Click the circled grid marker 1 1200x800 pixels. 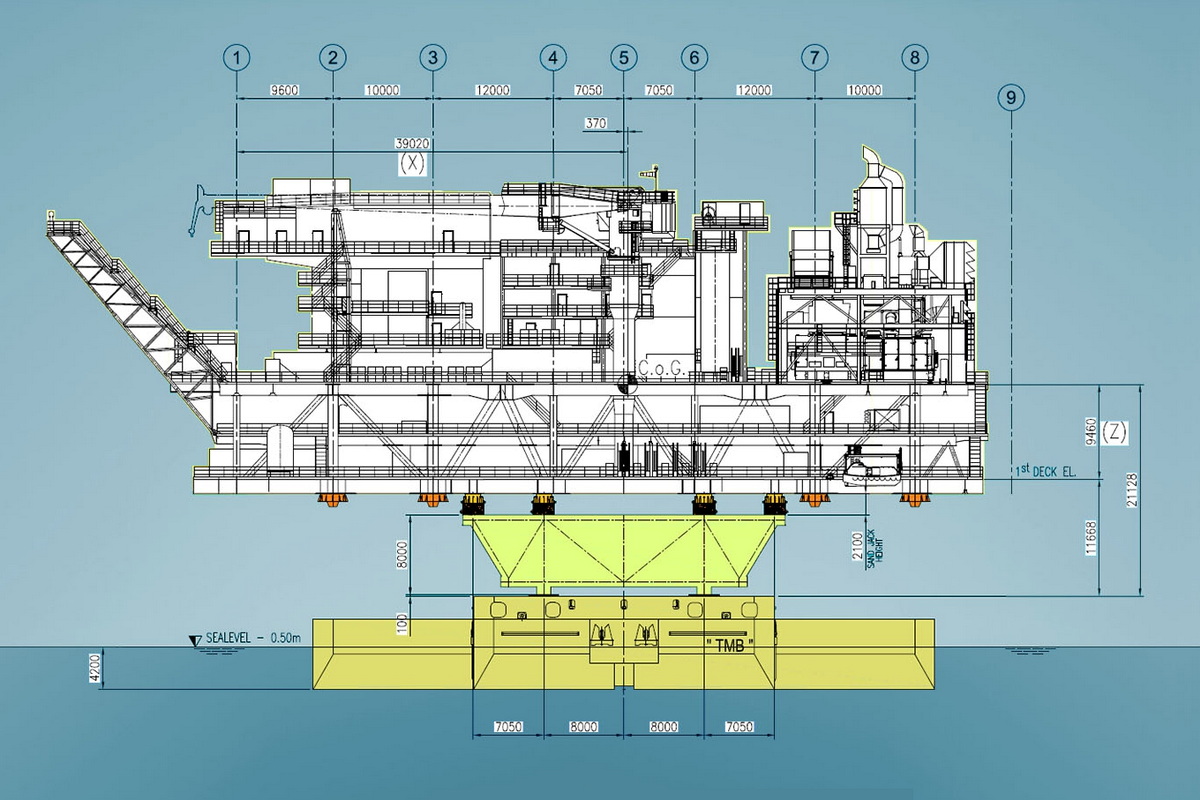(x=236, y=58)
